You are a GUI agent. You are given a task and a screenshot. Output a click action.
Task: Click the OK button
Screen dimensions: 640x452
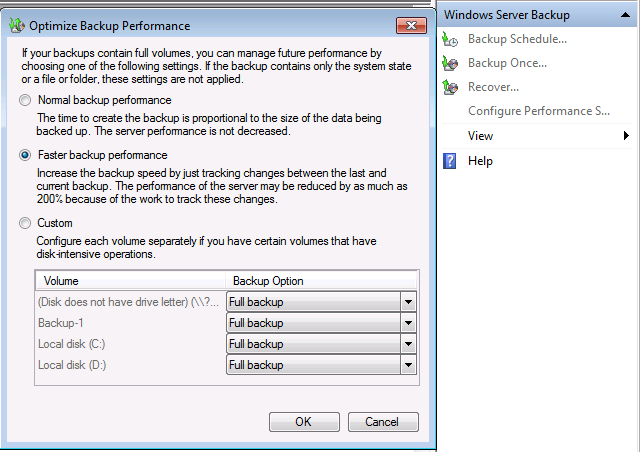click(x=304, y=422)
